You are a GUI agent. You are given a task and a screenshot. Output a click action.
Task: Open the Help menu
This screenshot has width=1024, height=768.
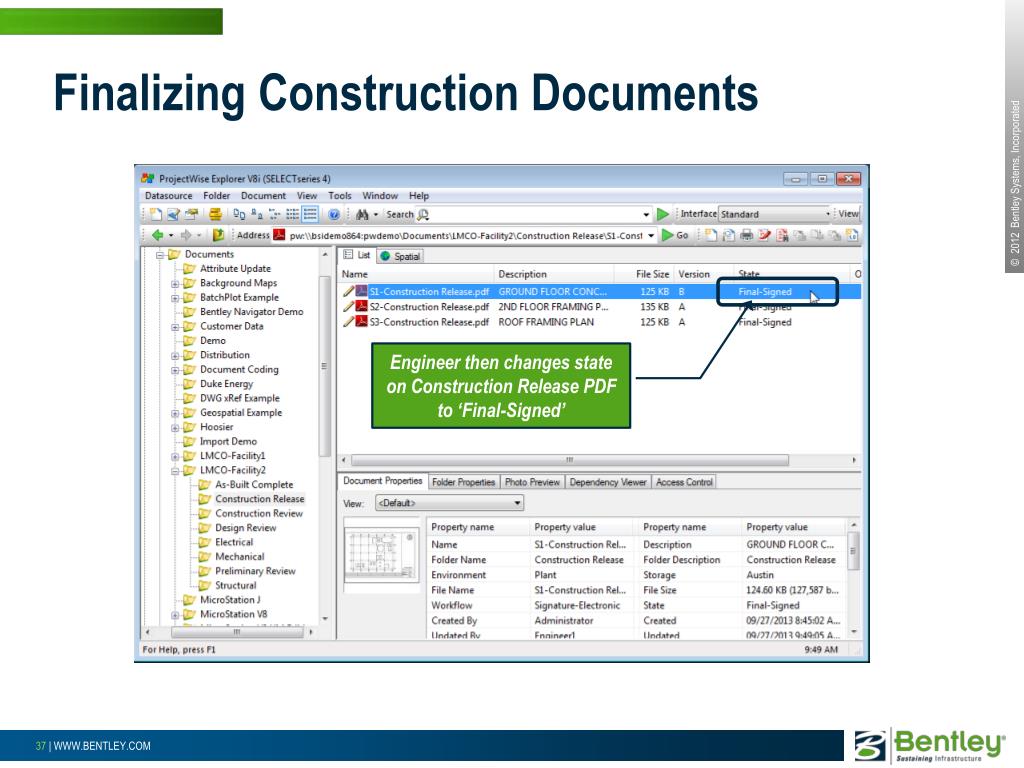click(419, 196)
